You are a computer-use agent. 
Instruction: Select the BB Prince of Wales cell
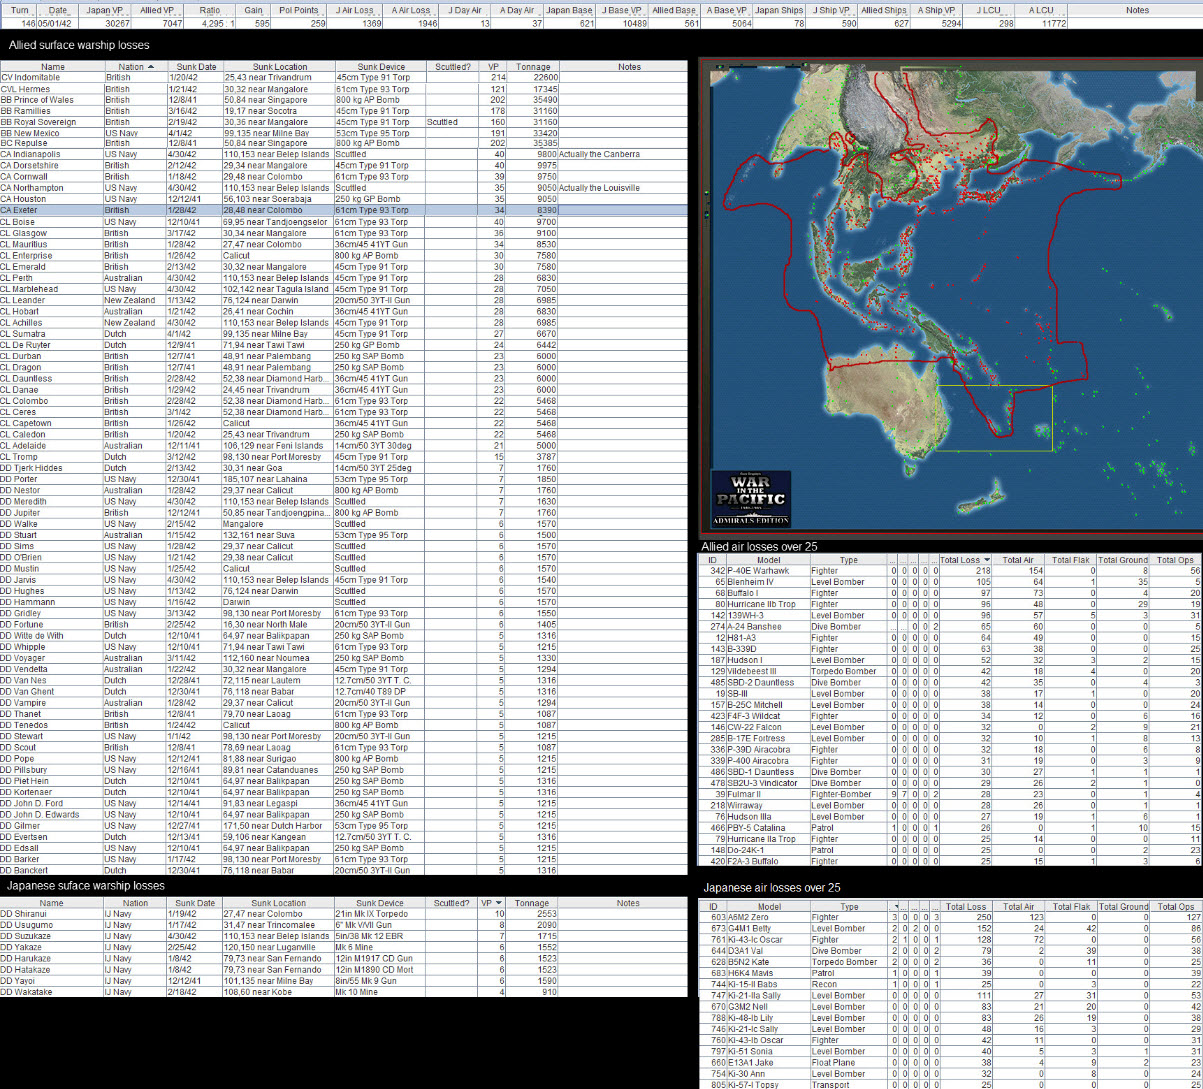[x=52, y=100]
